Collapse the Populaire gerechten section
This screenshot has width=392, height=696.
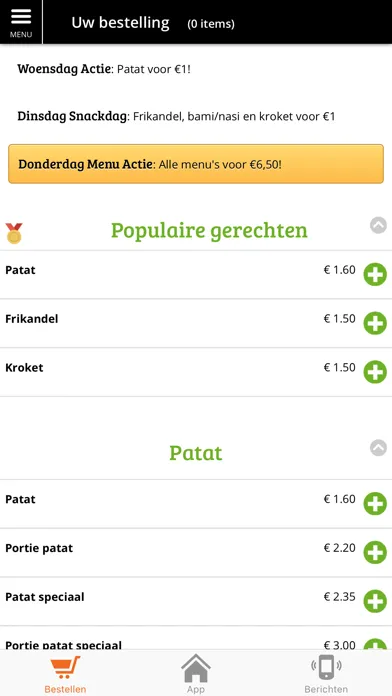pyautogui.click(x=378, y=225)
